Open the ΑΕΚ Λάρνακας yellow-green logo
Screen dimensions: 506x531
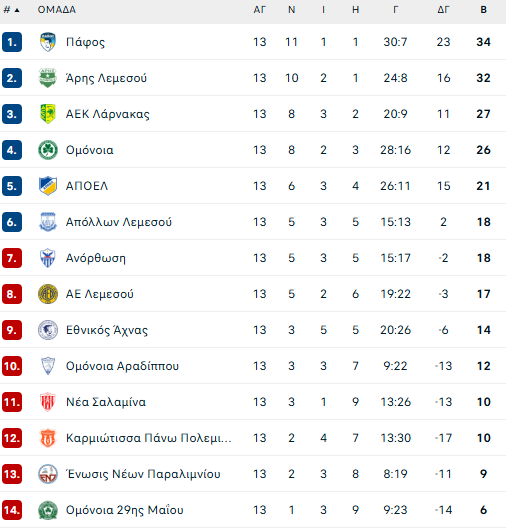[47, 114]
